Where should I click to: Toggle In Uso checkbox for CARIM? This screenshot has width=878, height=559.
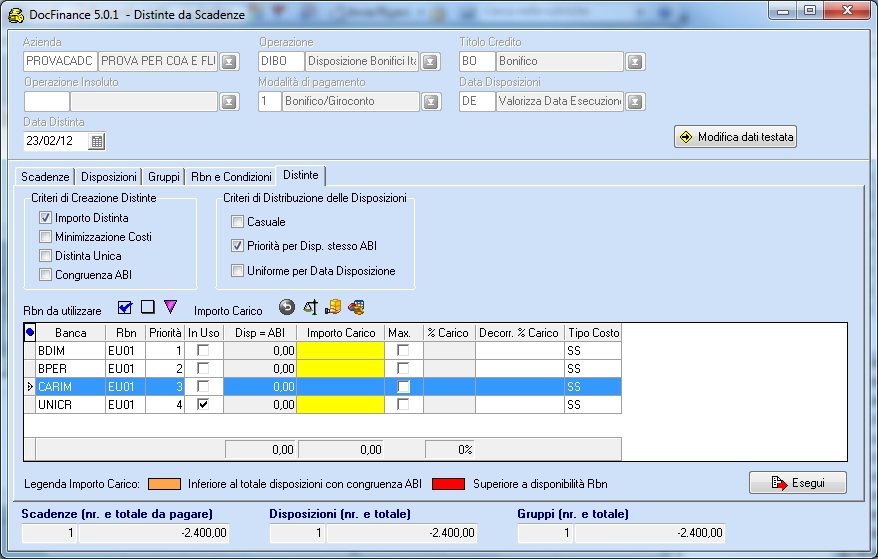point(203,386)
